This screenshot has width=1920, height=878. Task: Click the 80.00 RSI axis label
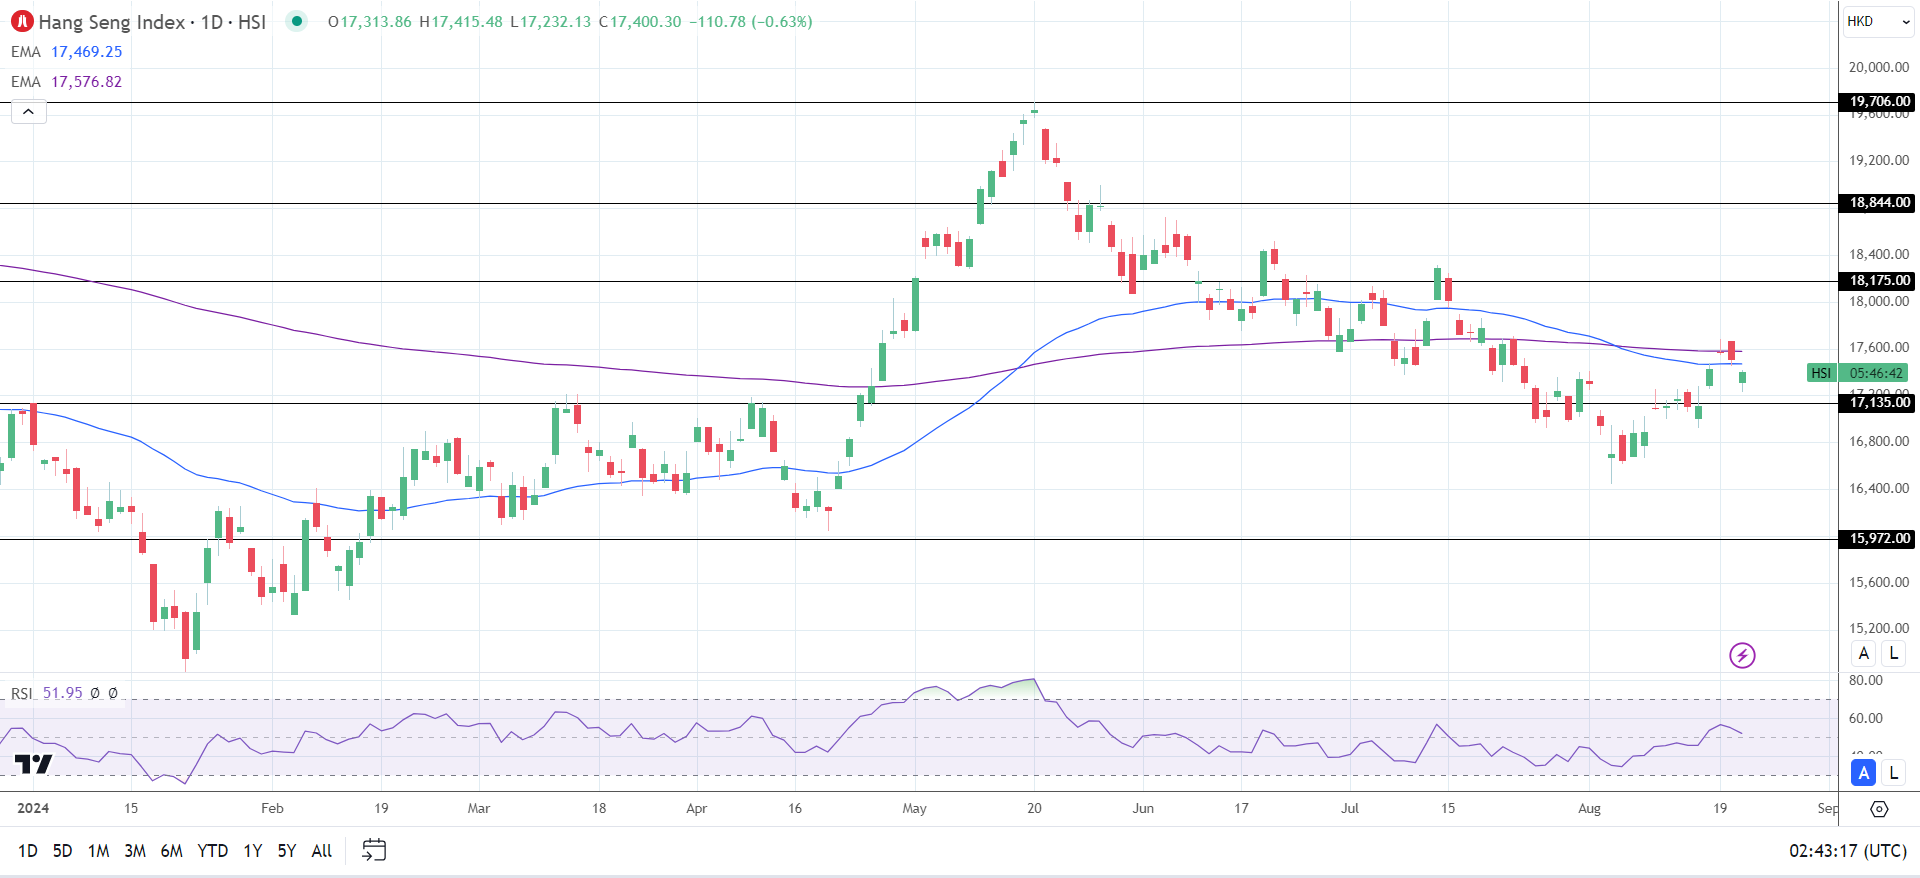tap(1865, 680)
